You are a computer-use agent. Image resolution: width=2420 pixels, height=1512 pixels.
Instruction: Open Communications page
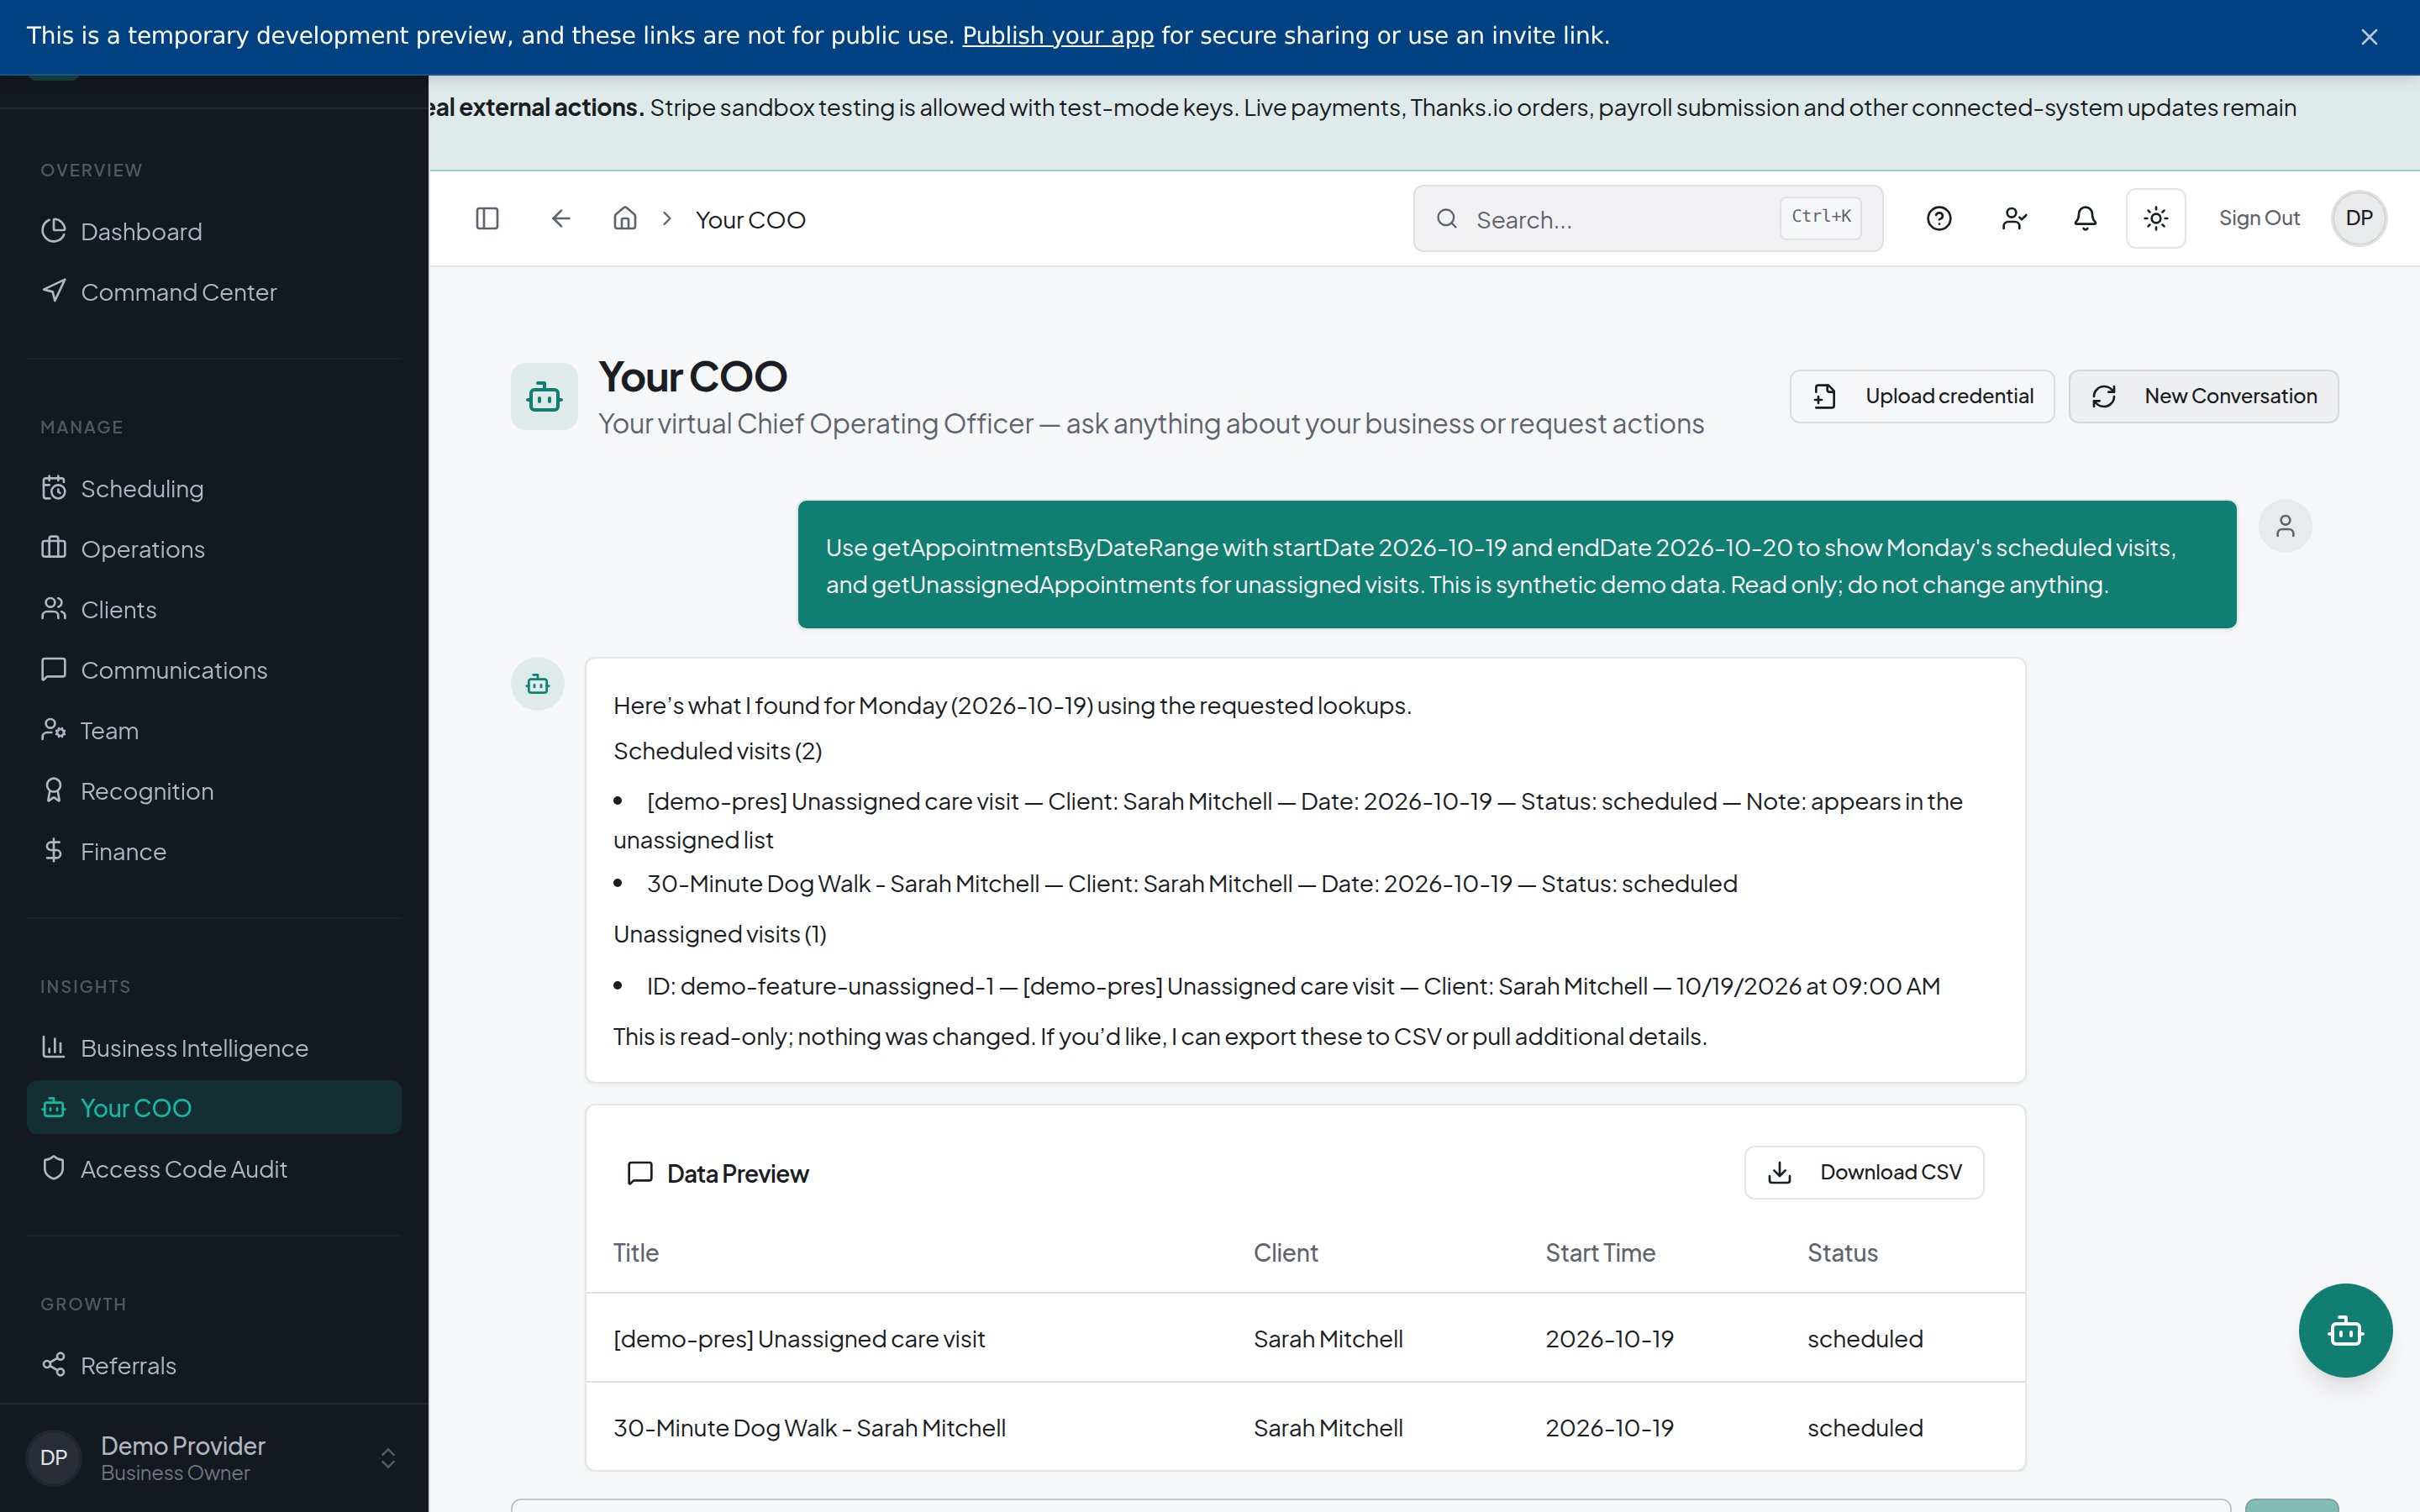[214, 670]
